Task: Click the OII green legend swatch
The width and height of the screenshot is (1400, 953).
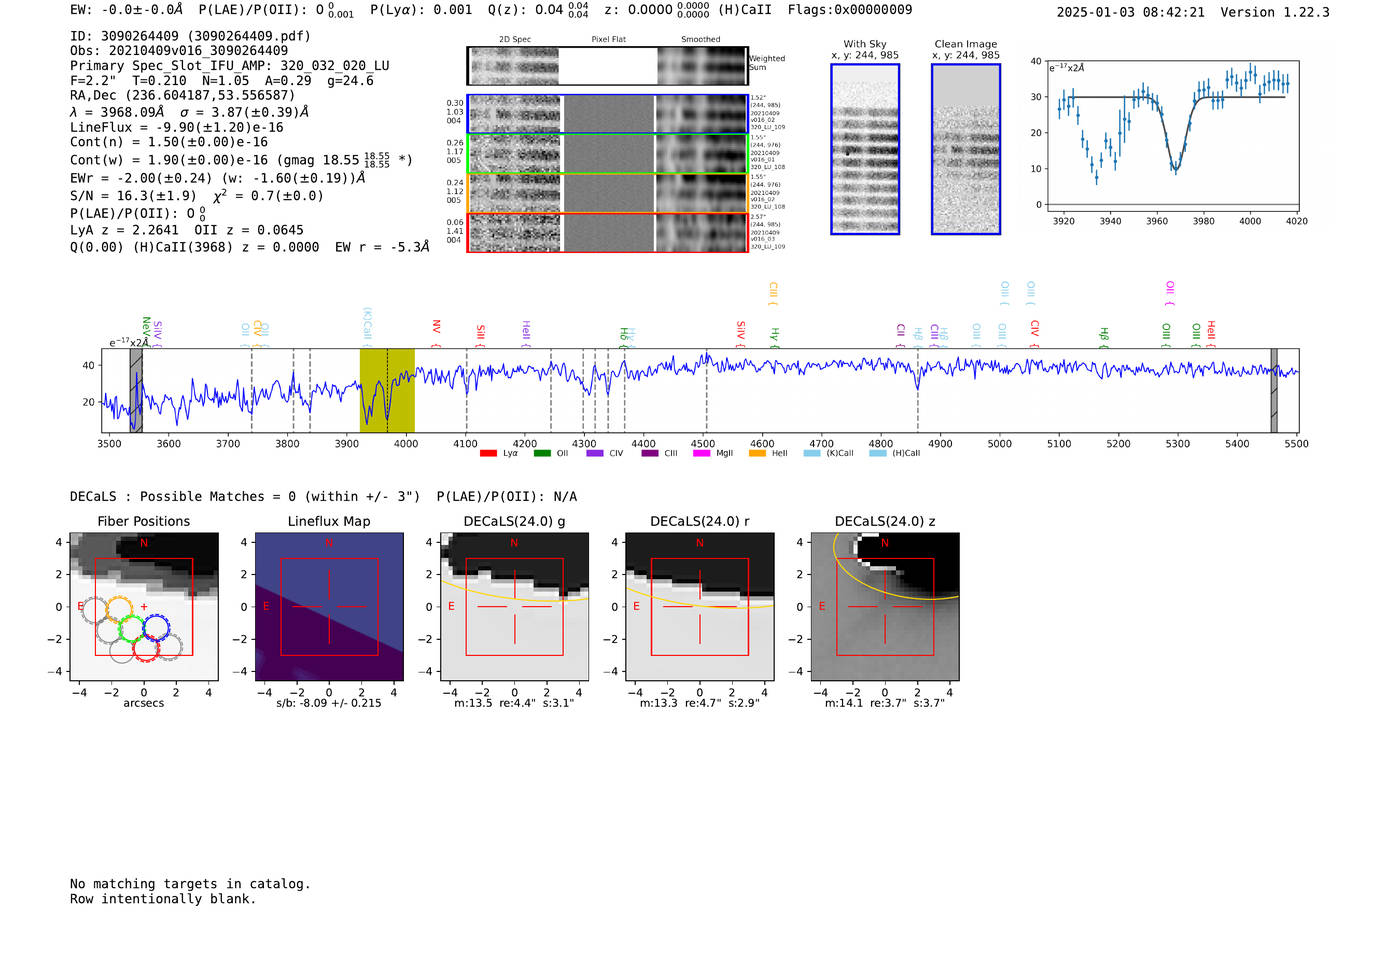Action: pyautogui.click(x=542, y=453)
